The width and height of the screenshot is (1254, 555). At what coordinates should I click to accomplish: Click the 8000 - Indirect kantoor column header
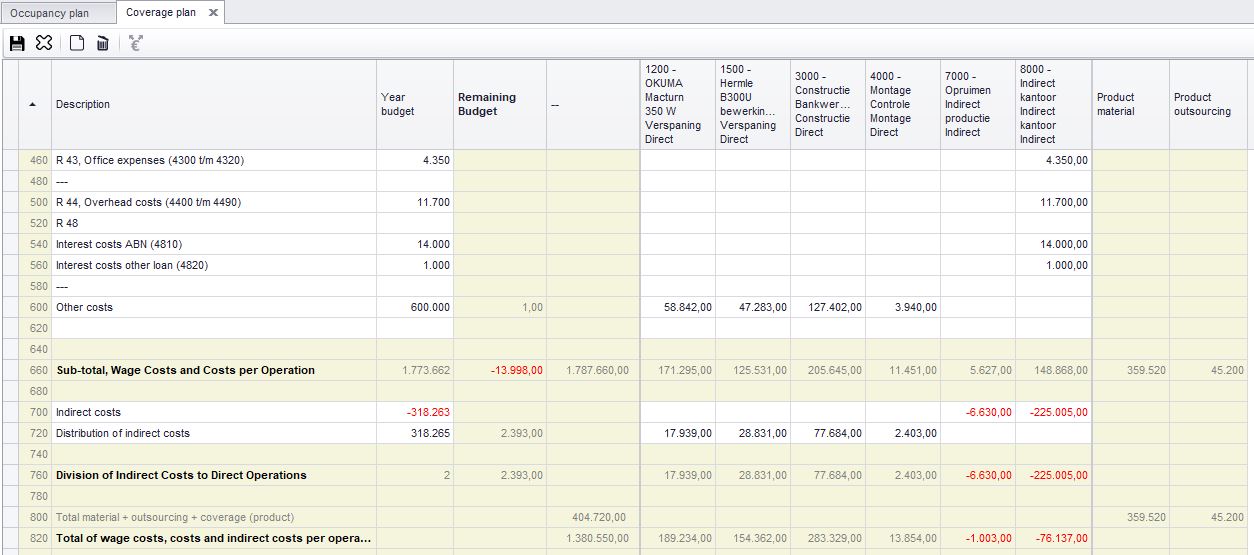(x=1054, y=104)
